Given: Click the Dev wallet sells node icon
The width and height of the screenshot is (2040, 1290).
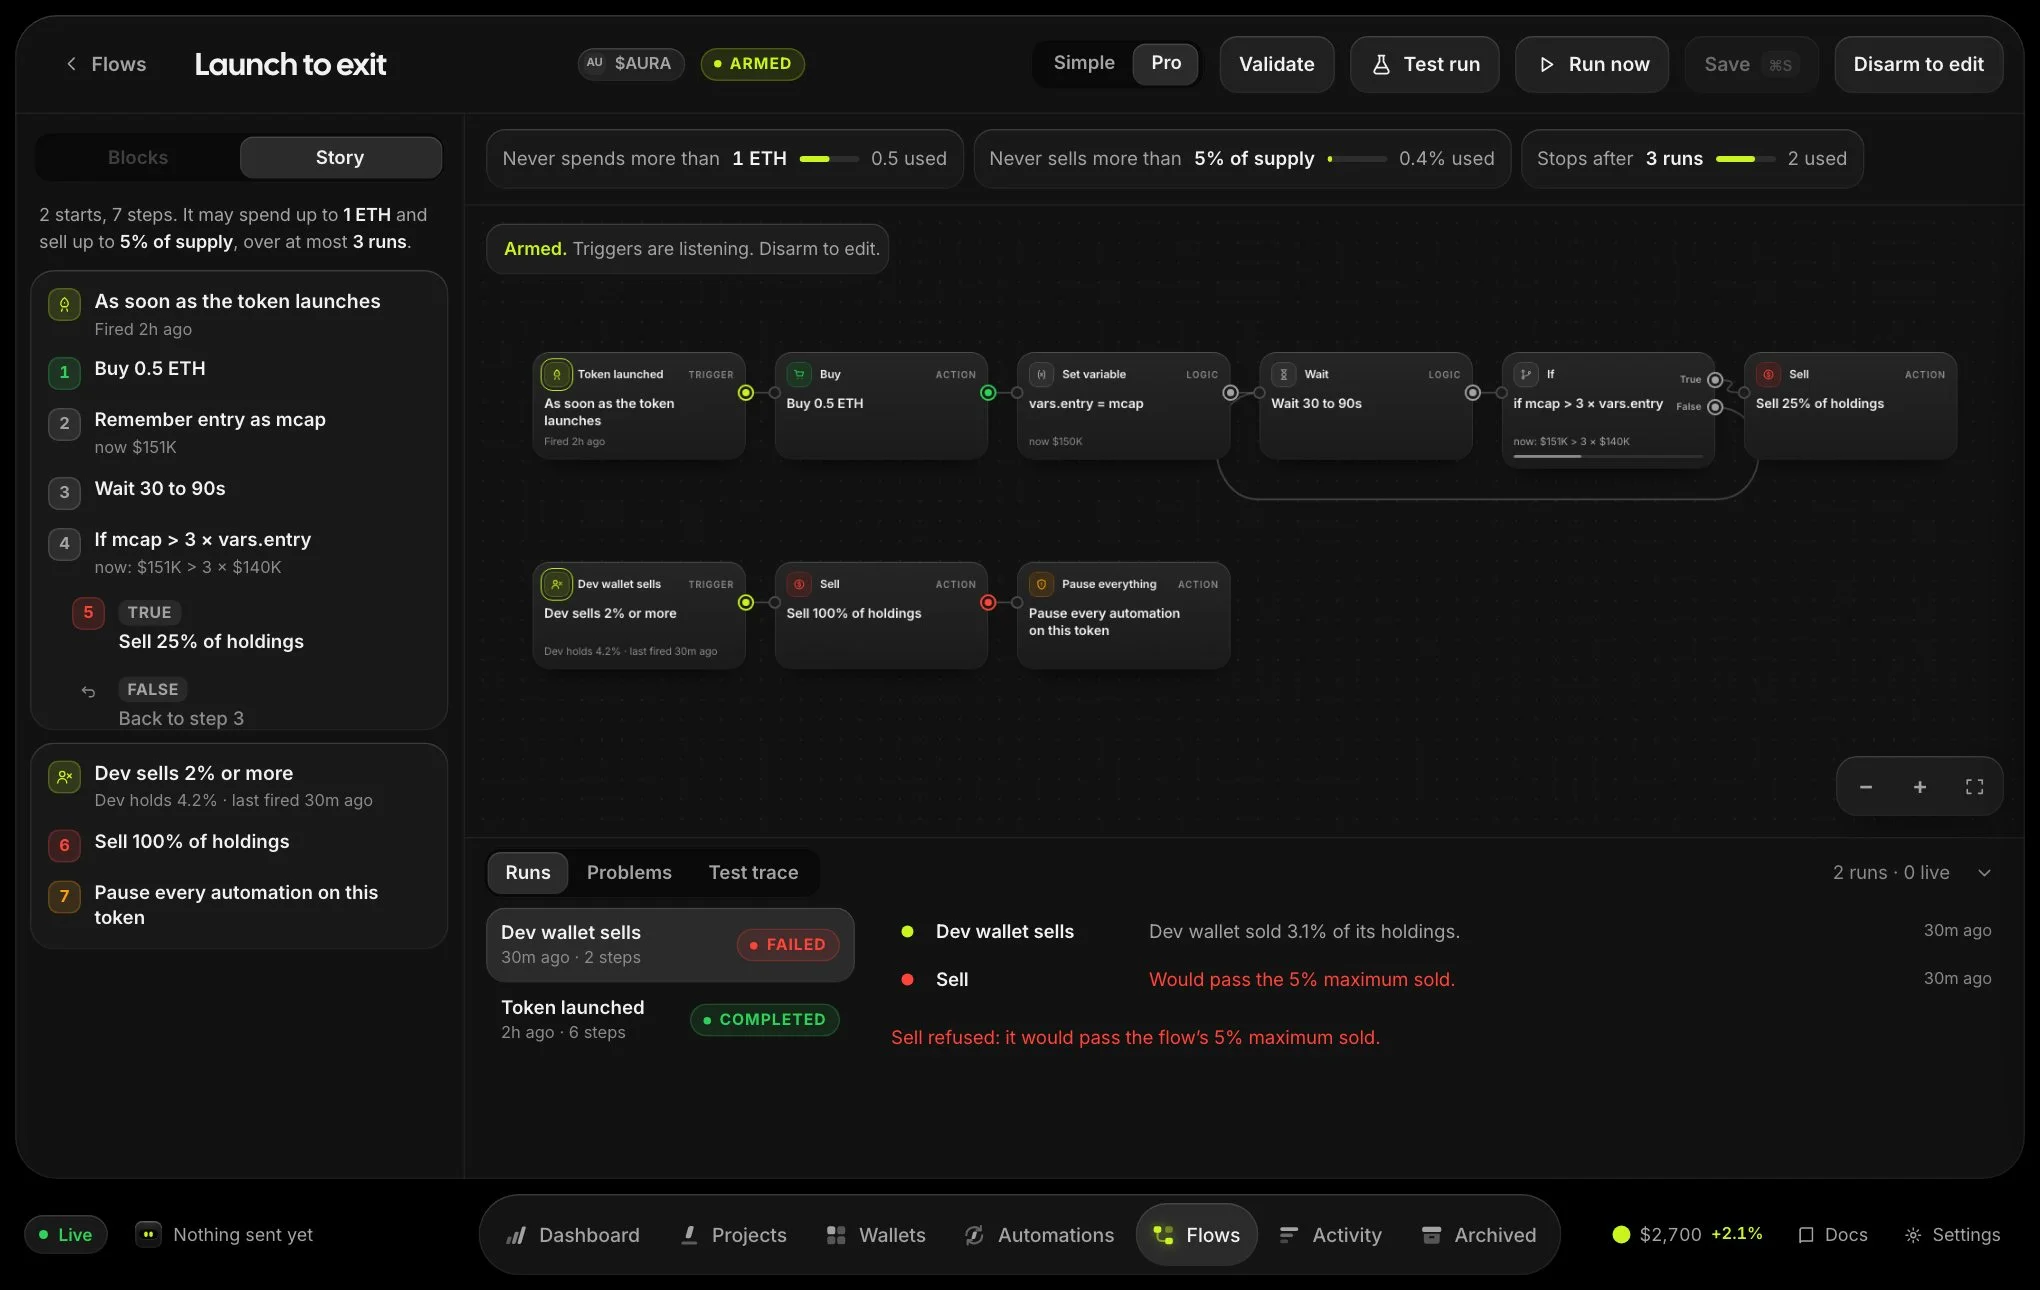Looking at the screenshot, I should click(556, 584).
